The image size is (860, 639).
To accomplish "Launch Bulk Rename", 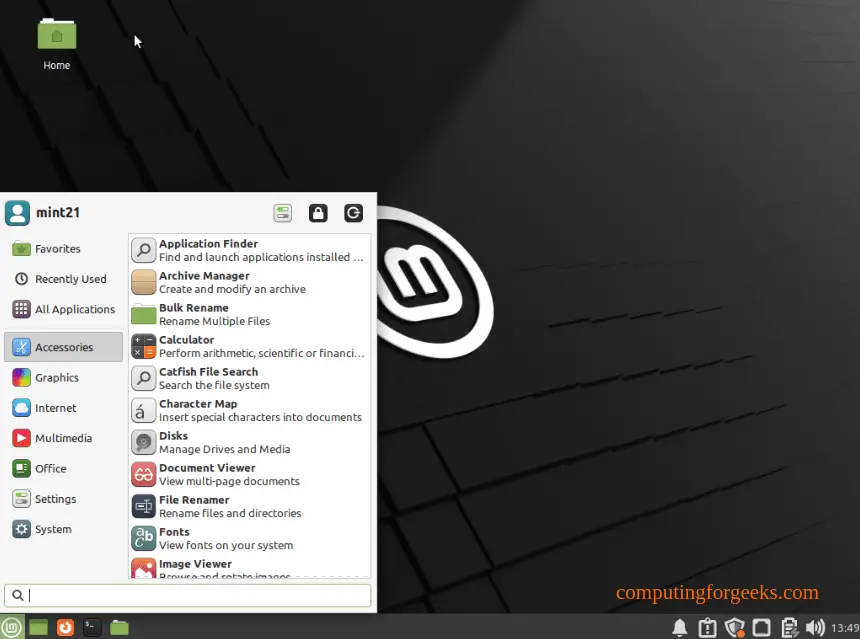I will click(250, 314).
